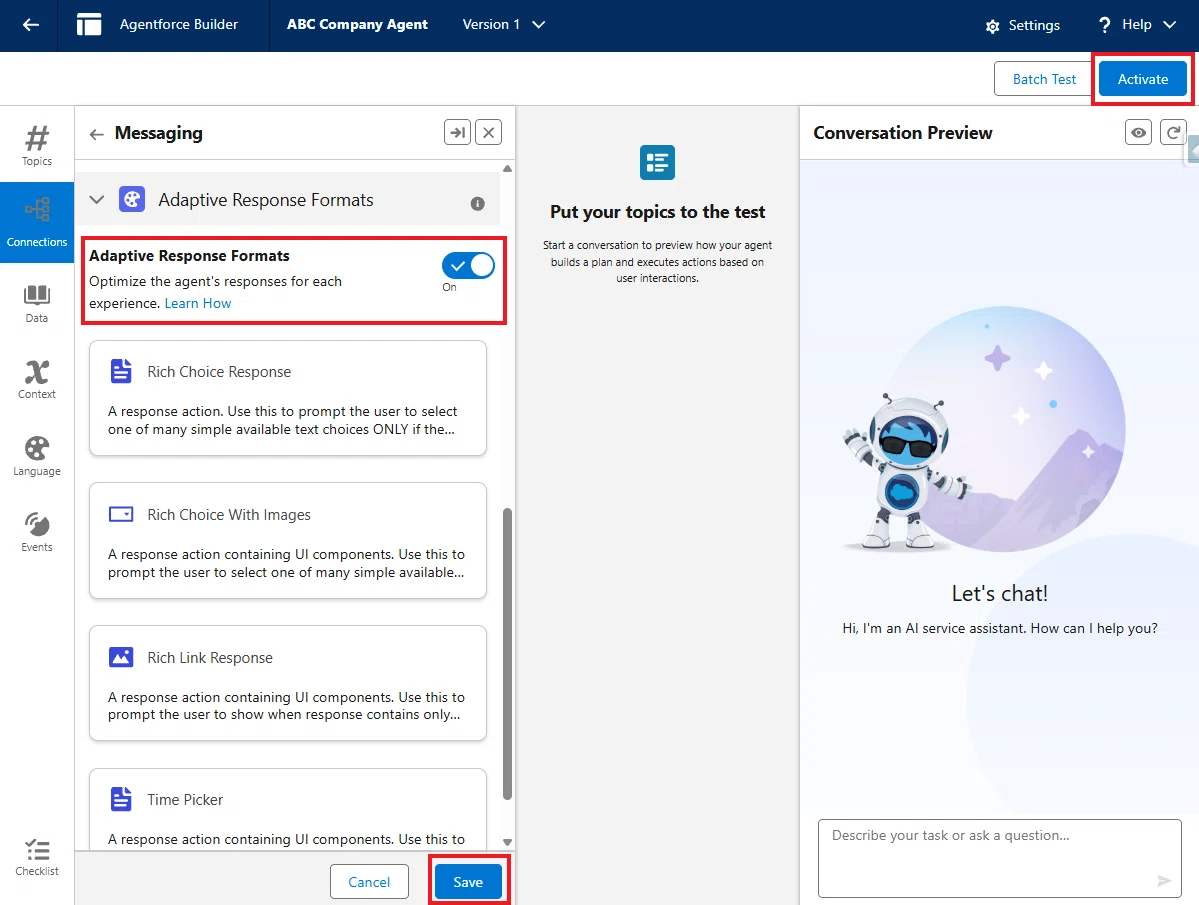Click the Messaging panel scrollbar thumb

(507, 654)
